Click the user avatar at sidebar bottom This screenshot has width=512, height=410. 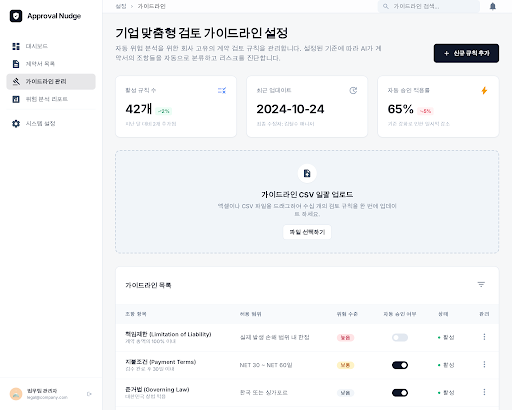pyautogui.click(x=16, y=394)
